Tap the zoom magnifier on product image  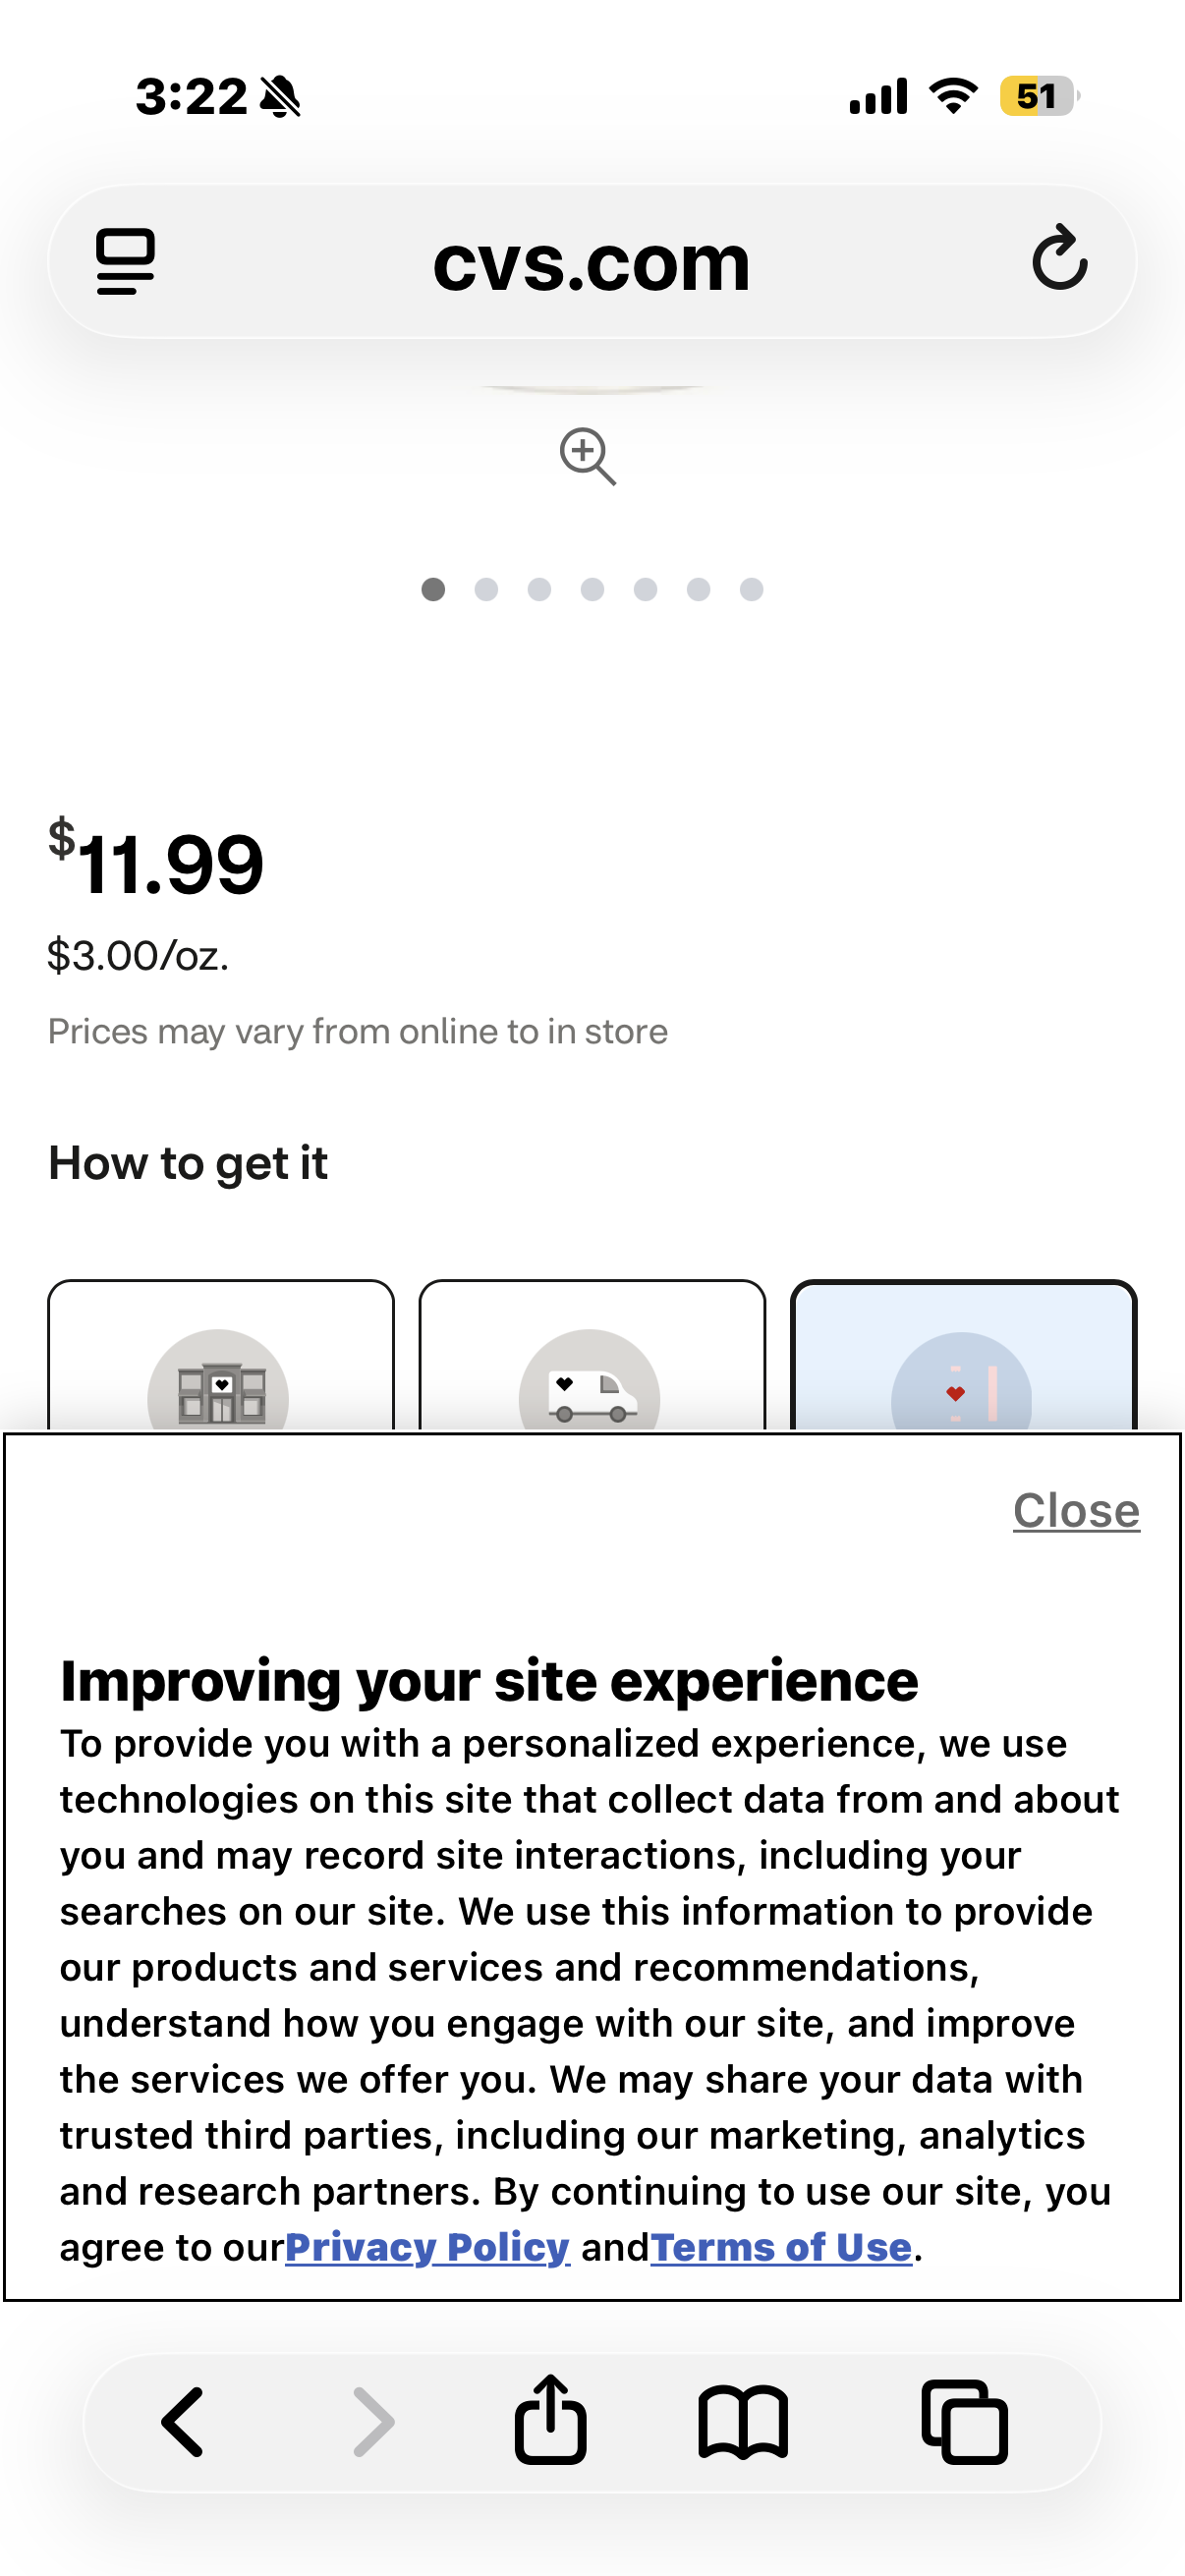(587, 456)
